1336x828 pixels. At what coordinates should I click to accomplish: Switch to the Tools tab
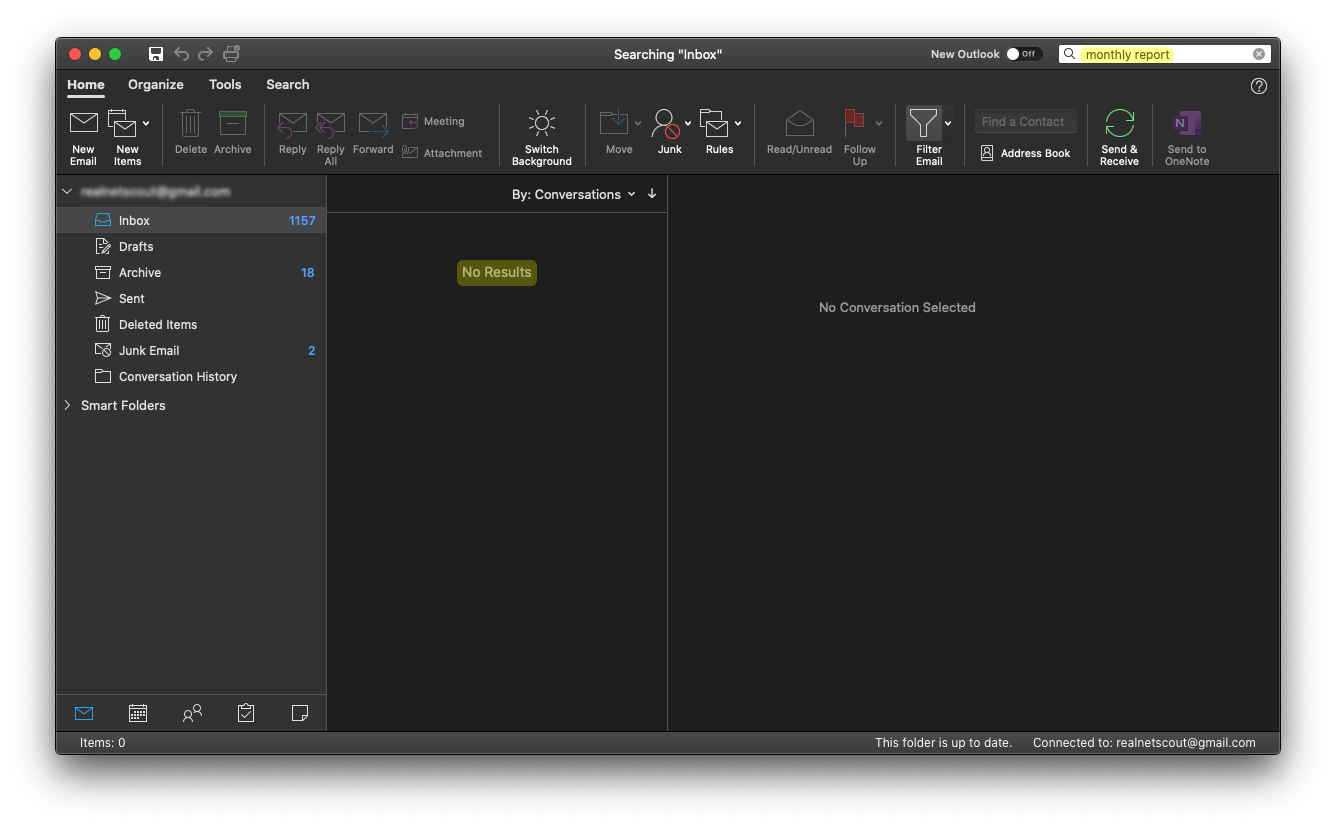click(x=225, y=84)
